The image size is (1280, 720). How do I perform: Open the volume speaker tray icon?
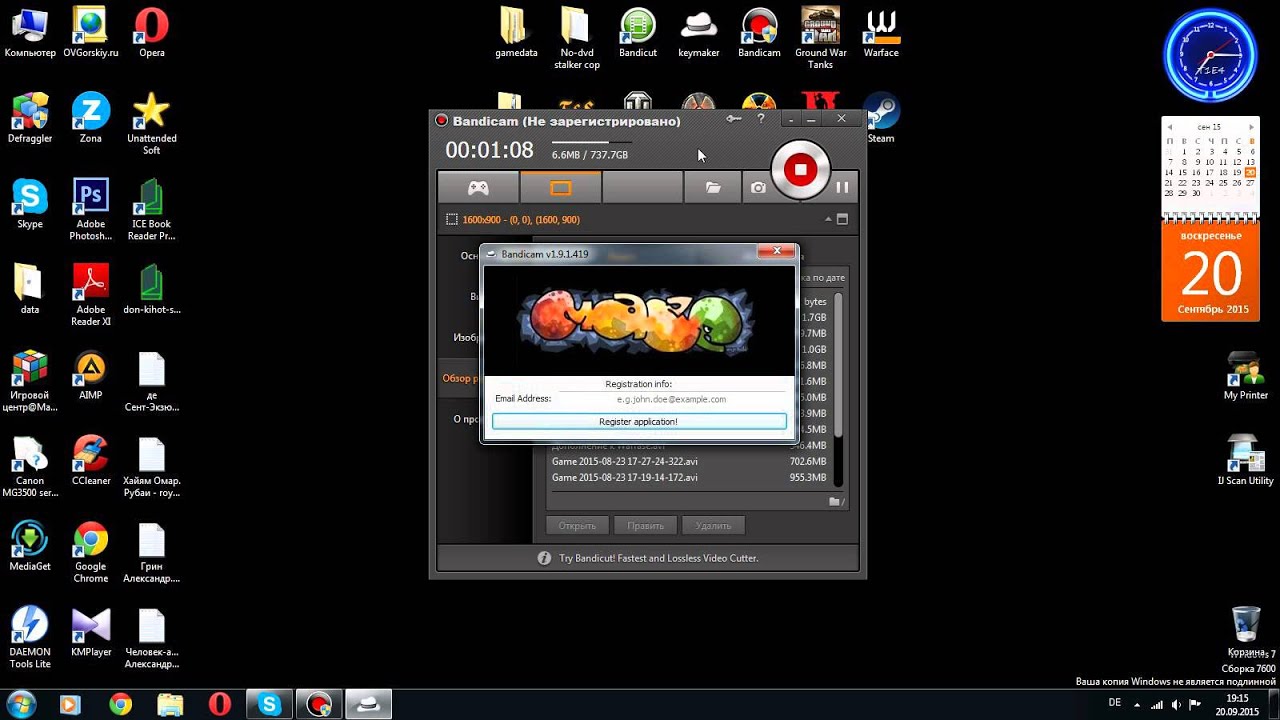click(x=1177, y=704)
